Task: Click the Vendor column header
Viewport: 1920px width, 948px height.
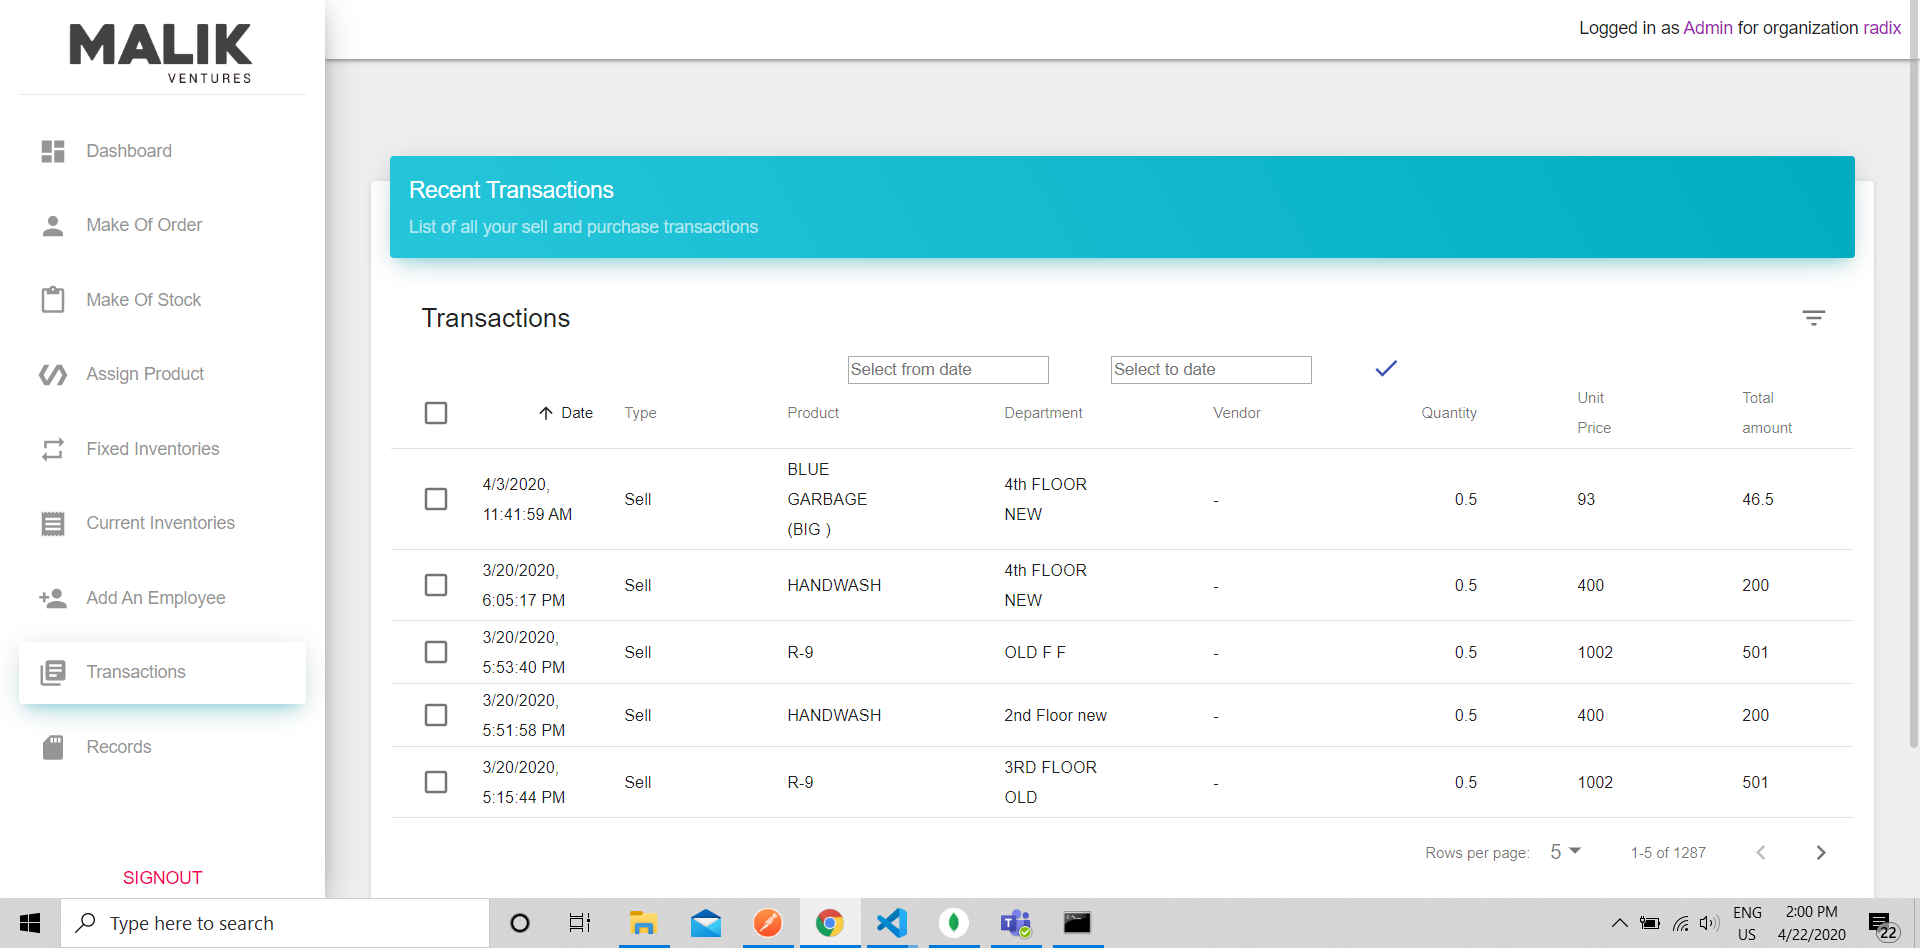Action: click(1237, 413)
